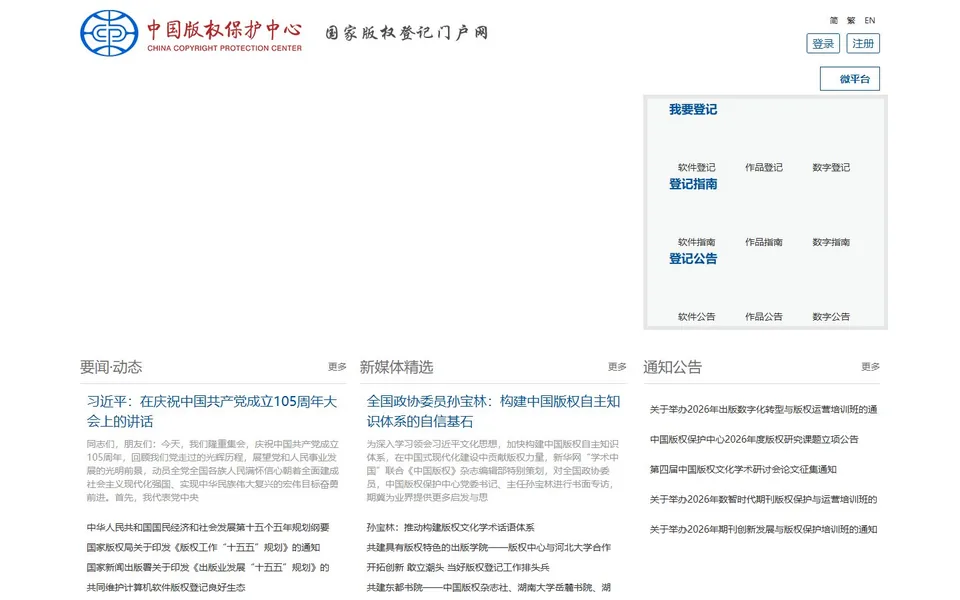Screen dimensions: 960x600
Task: Click the 登录 login button
Action: pos(823,43)
